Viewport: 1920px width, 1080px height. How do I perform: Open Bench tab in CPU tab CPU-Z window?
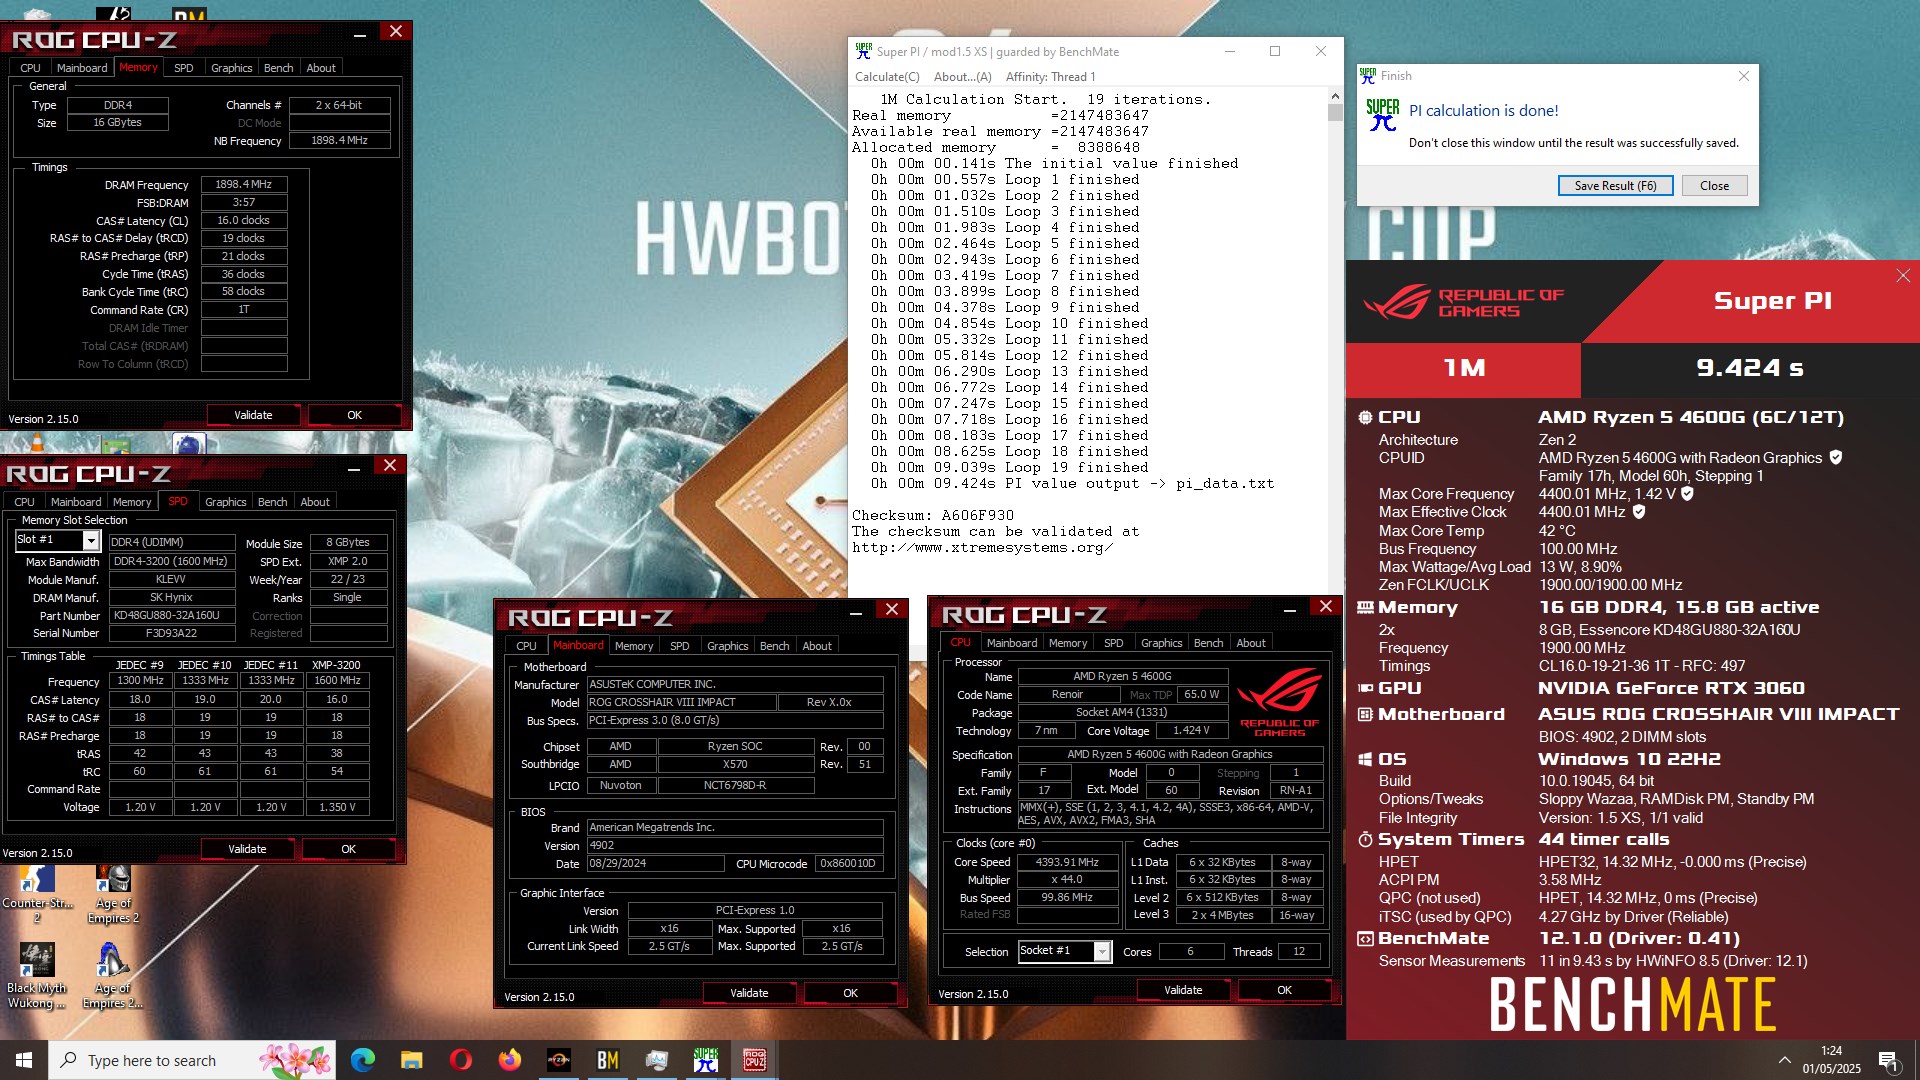(x=1208, y=643)
